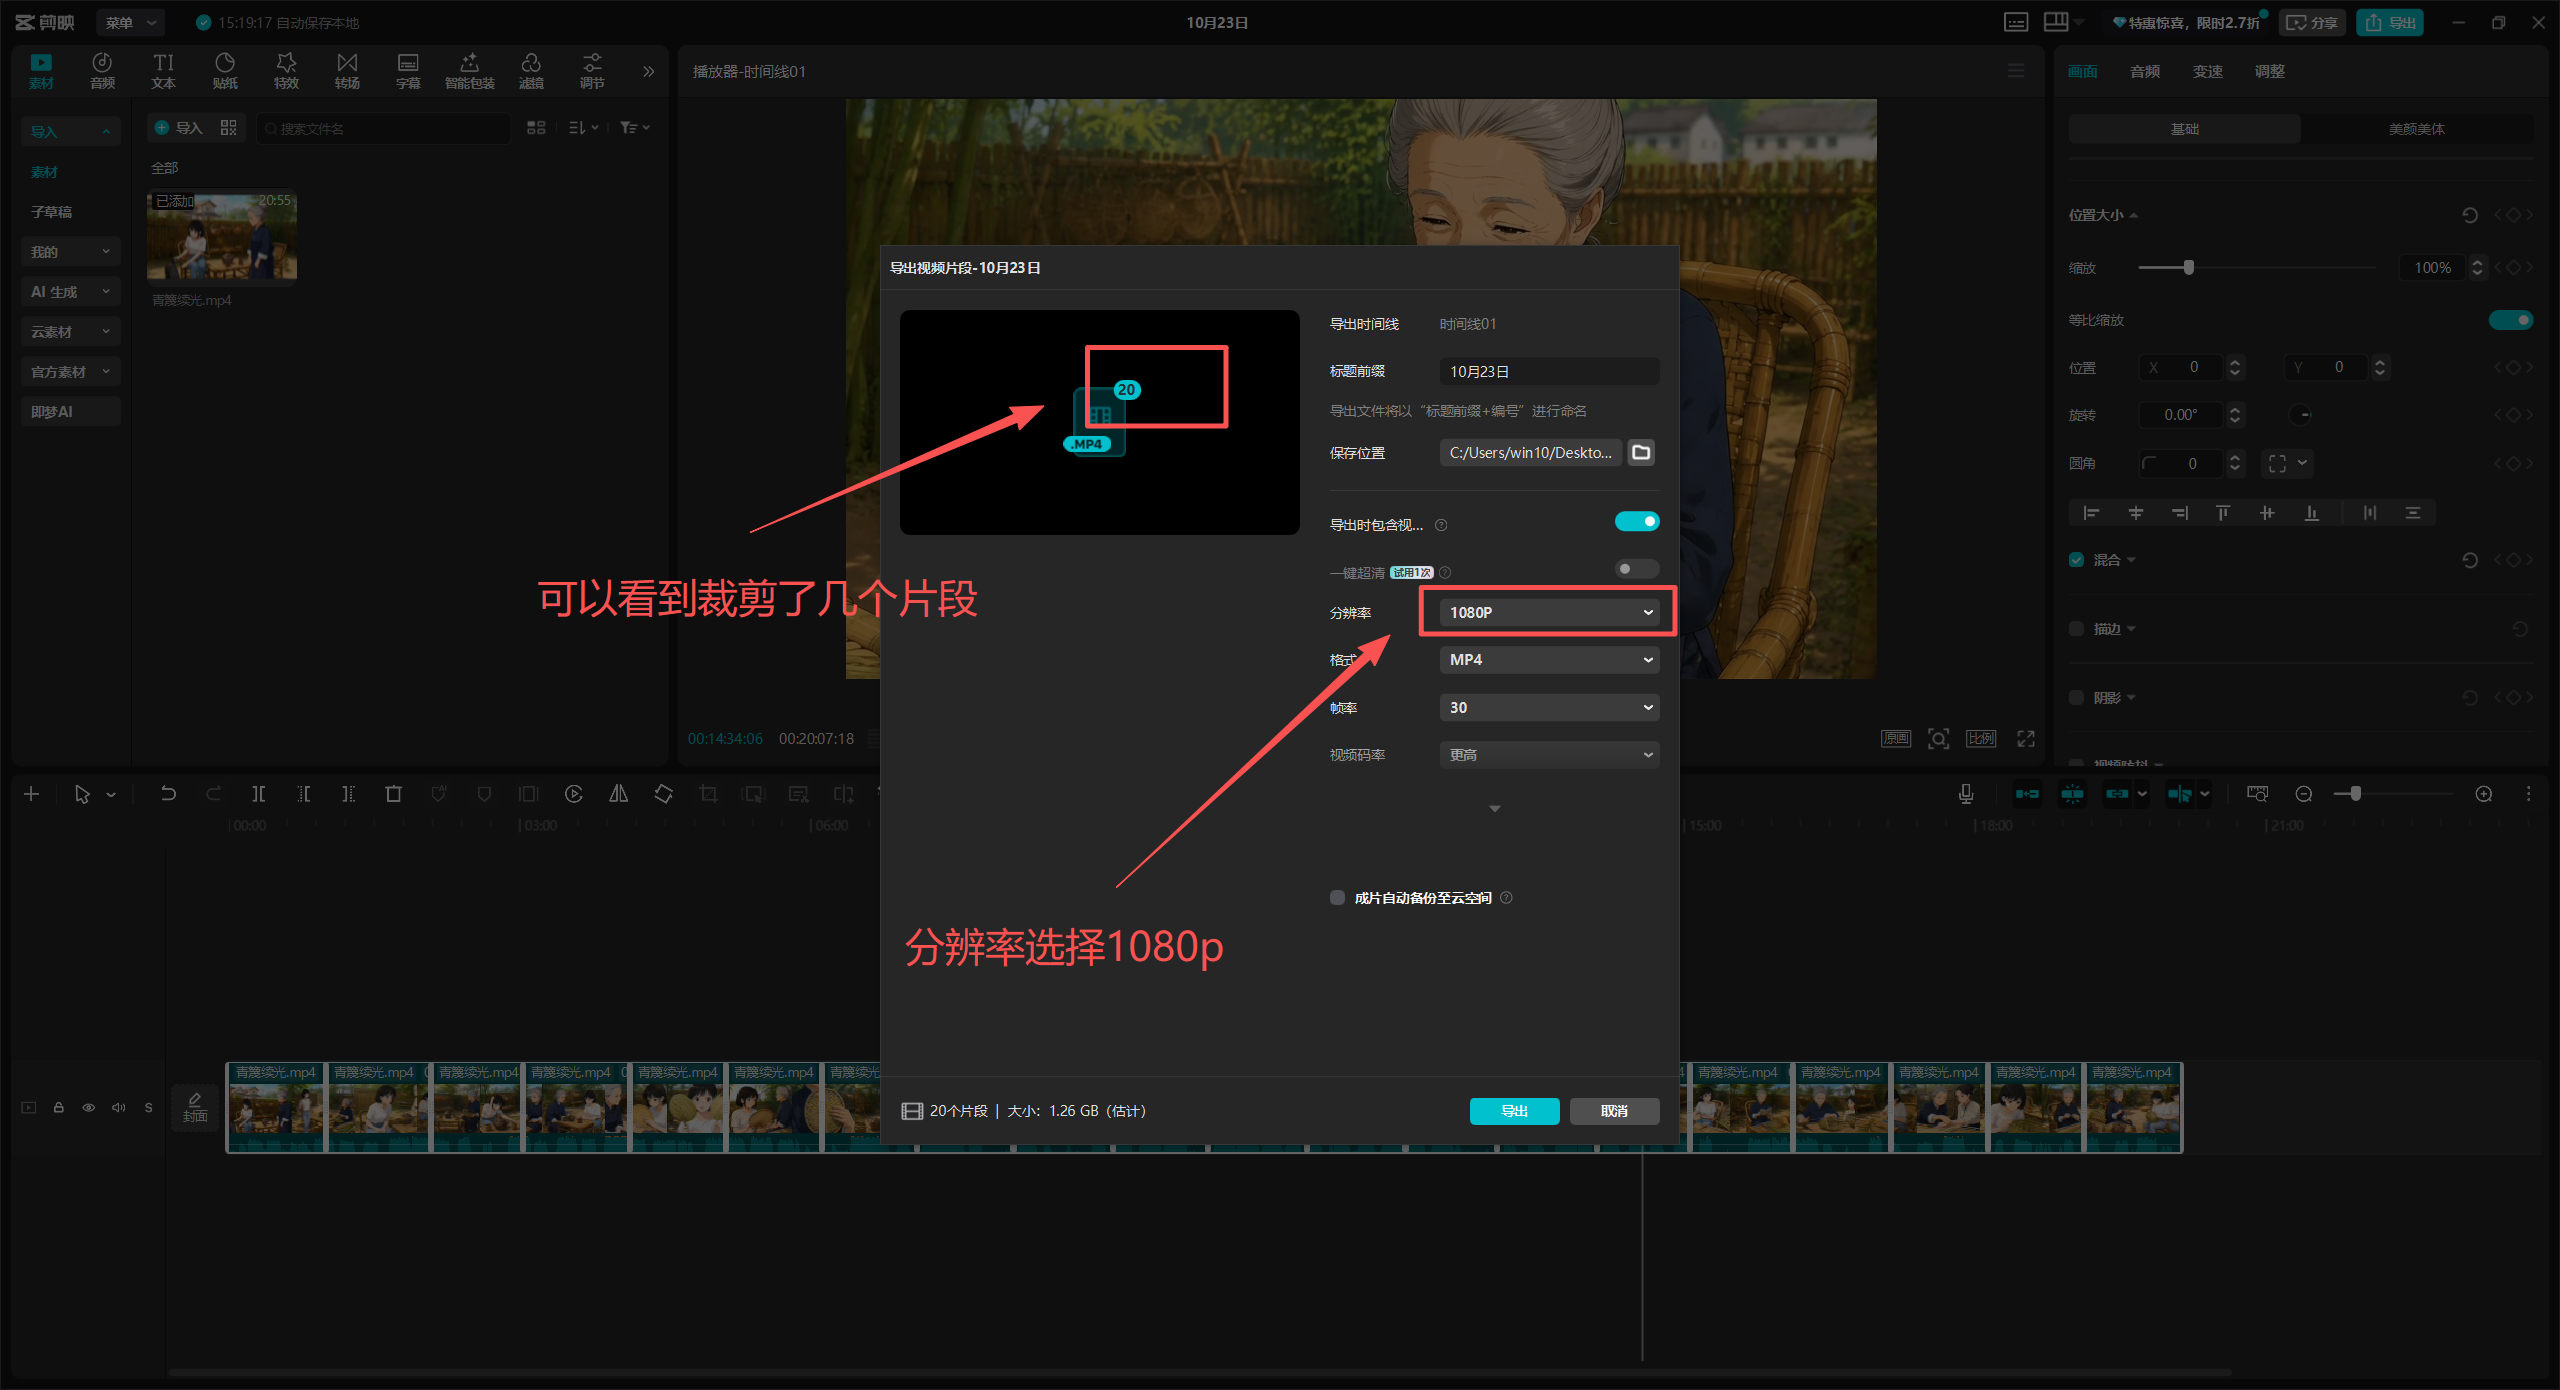Click the 分享 button in title bar
2560x1390 pixels.
[x=2312, y=22]
